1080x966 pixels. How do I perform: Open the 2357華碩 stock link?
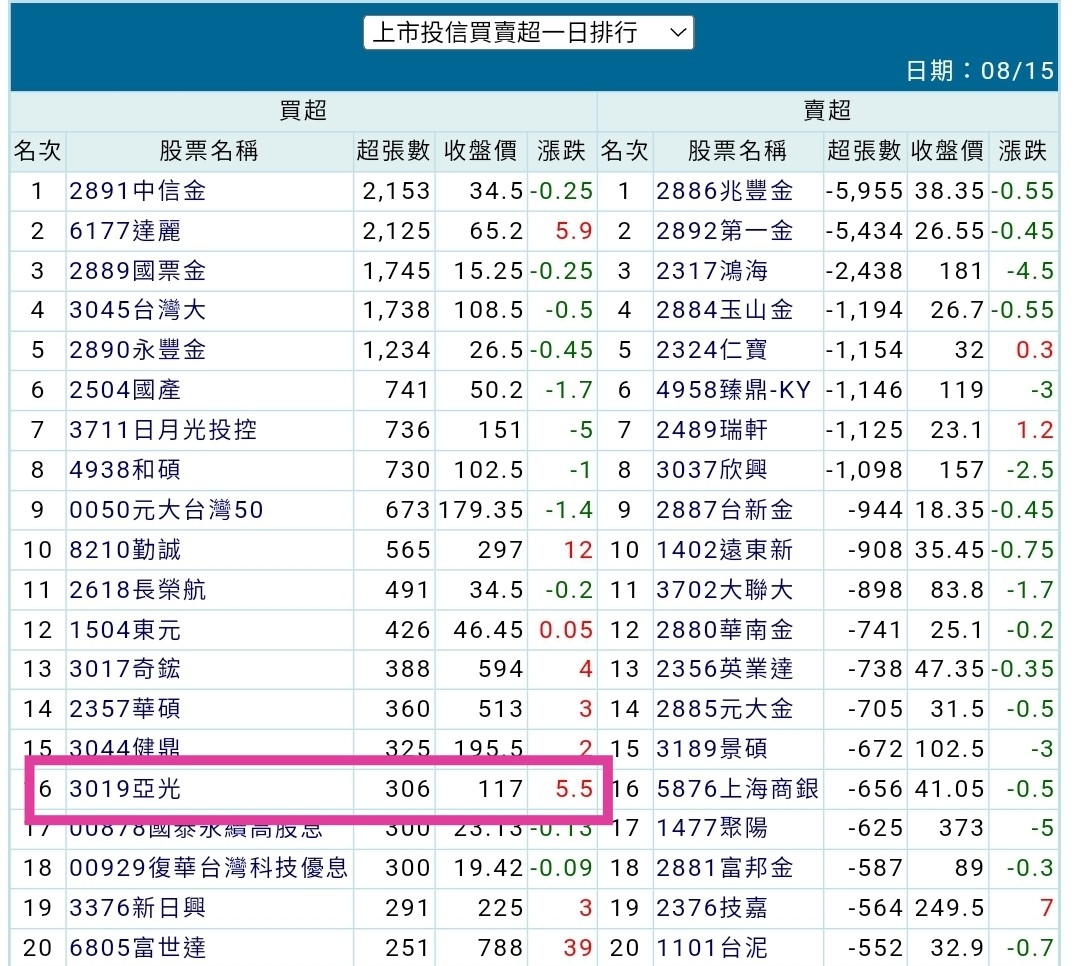tap(125, 709)
